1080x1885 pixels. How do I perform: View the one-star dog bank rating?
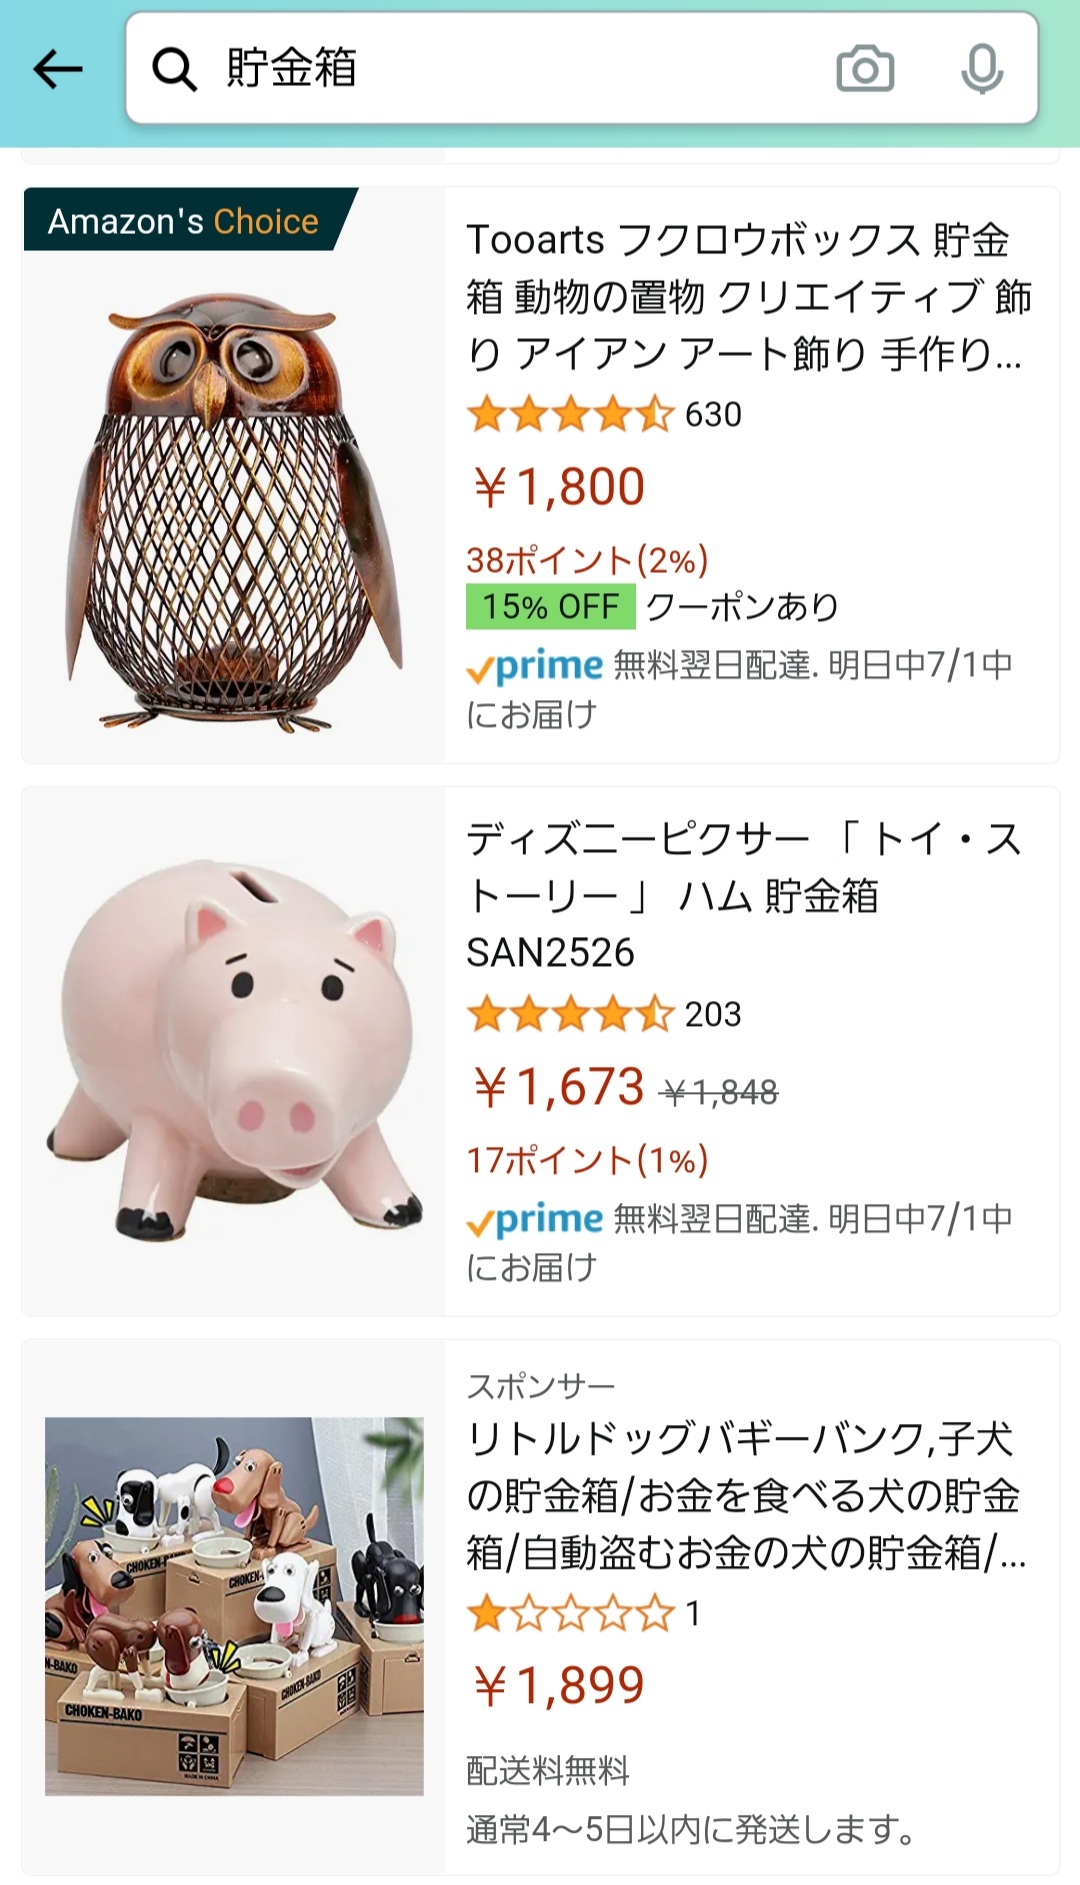coord(570,1613)
